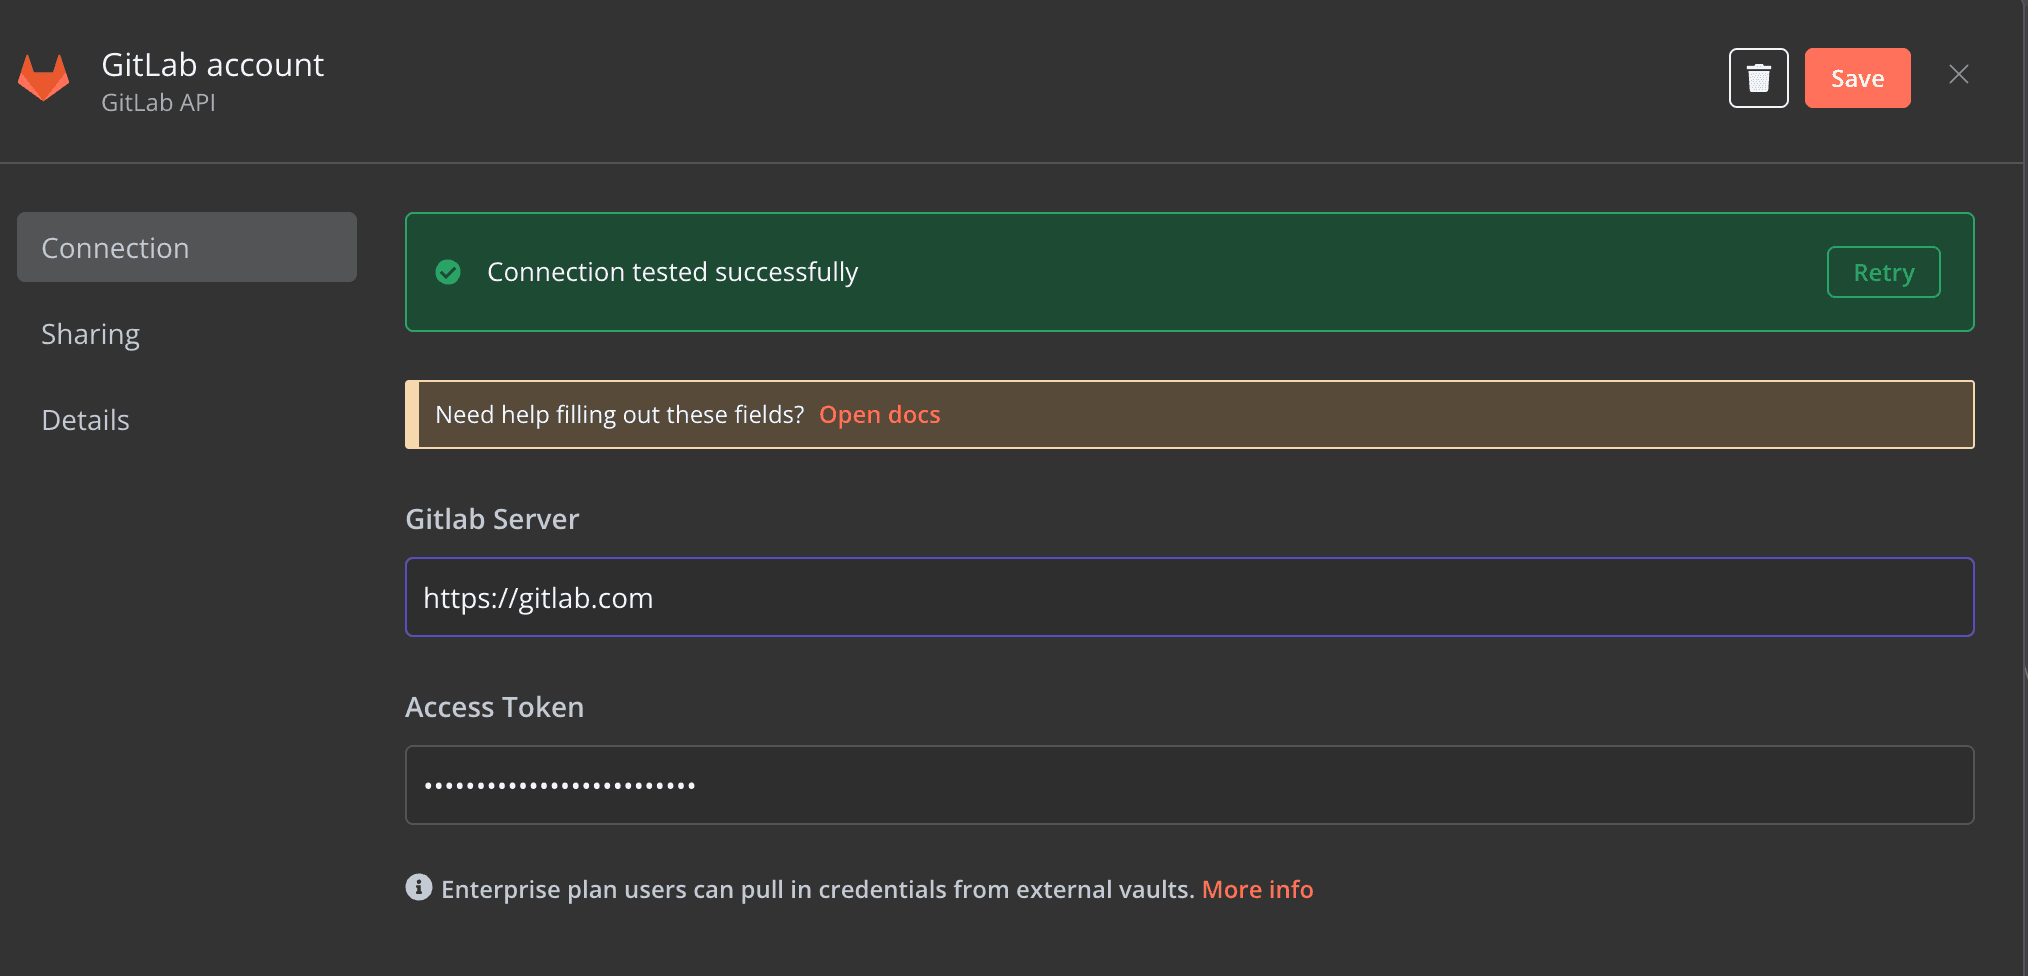
Task: Click the GitLab account title
Action: click(212, 64)
